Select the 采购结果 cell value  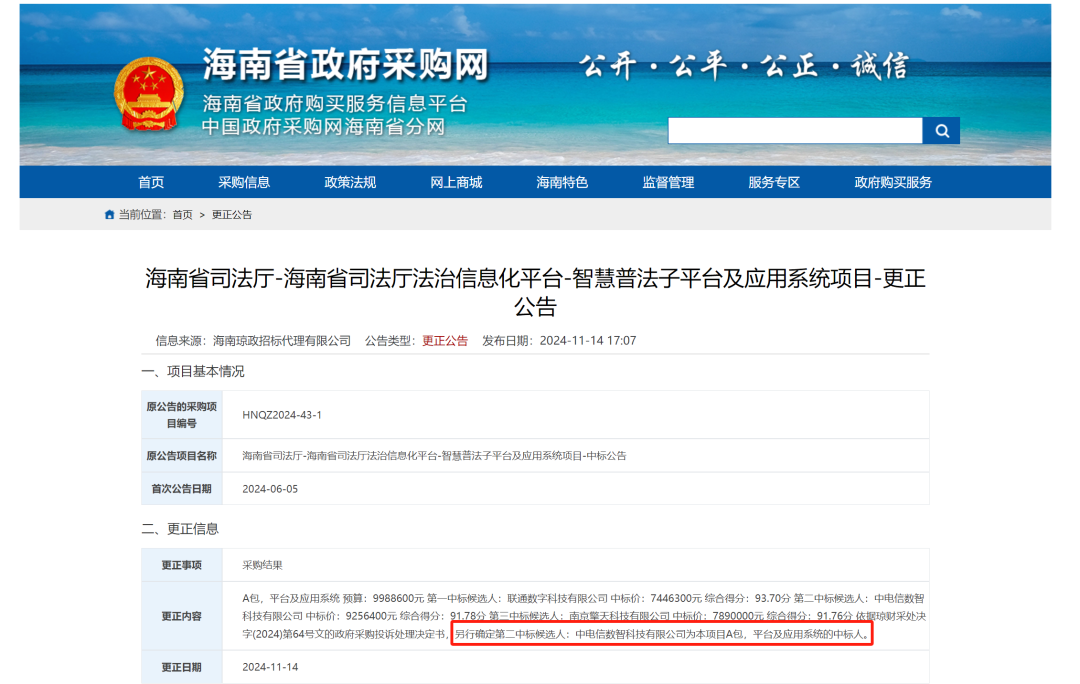262,565
